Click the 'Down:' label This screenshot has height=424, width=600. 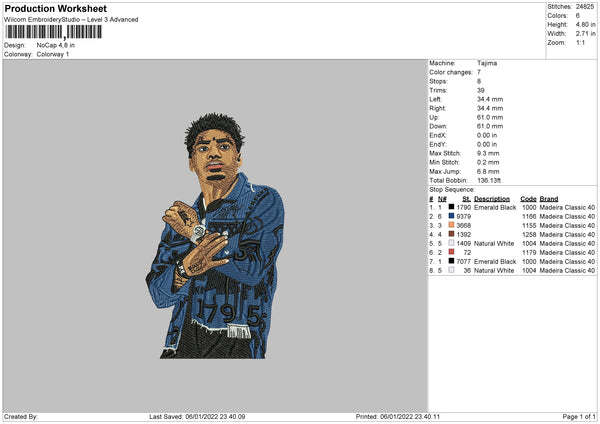point(438,126)
